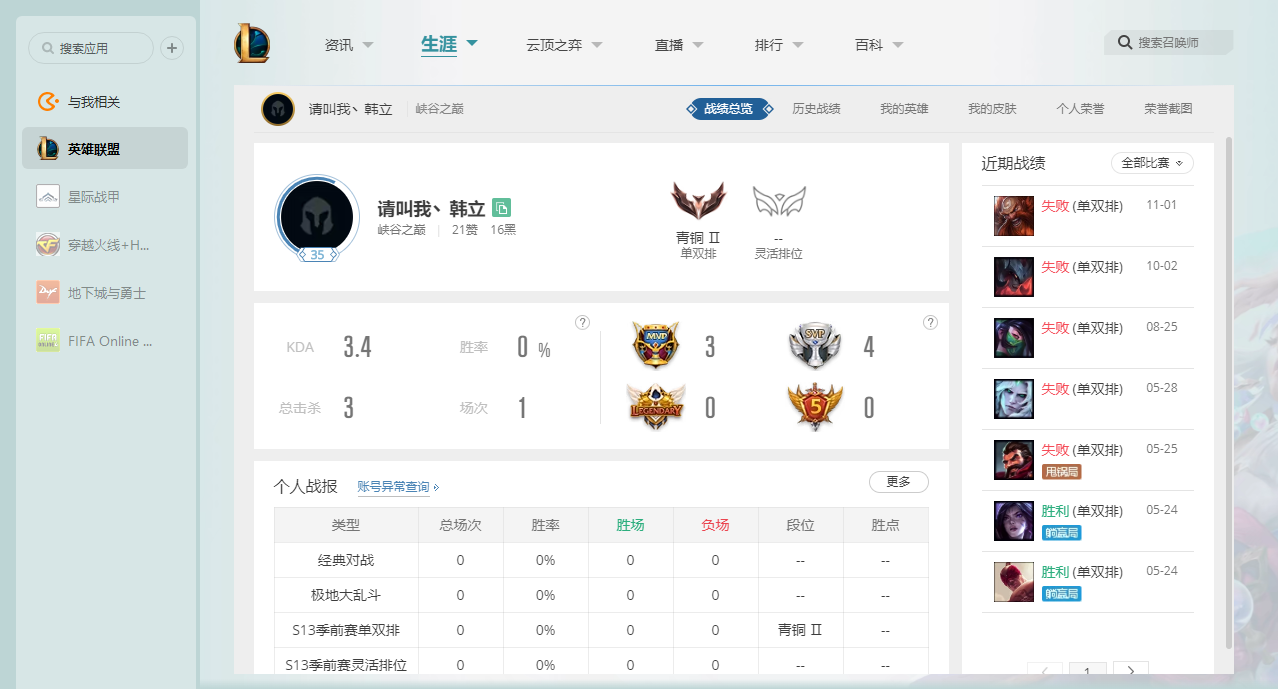Open 穿越火线 entry in sidebar
The height and width of the screenshot is (689, 1278).
(105, 245)
